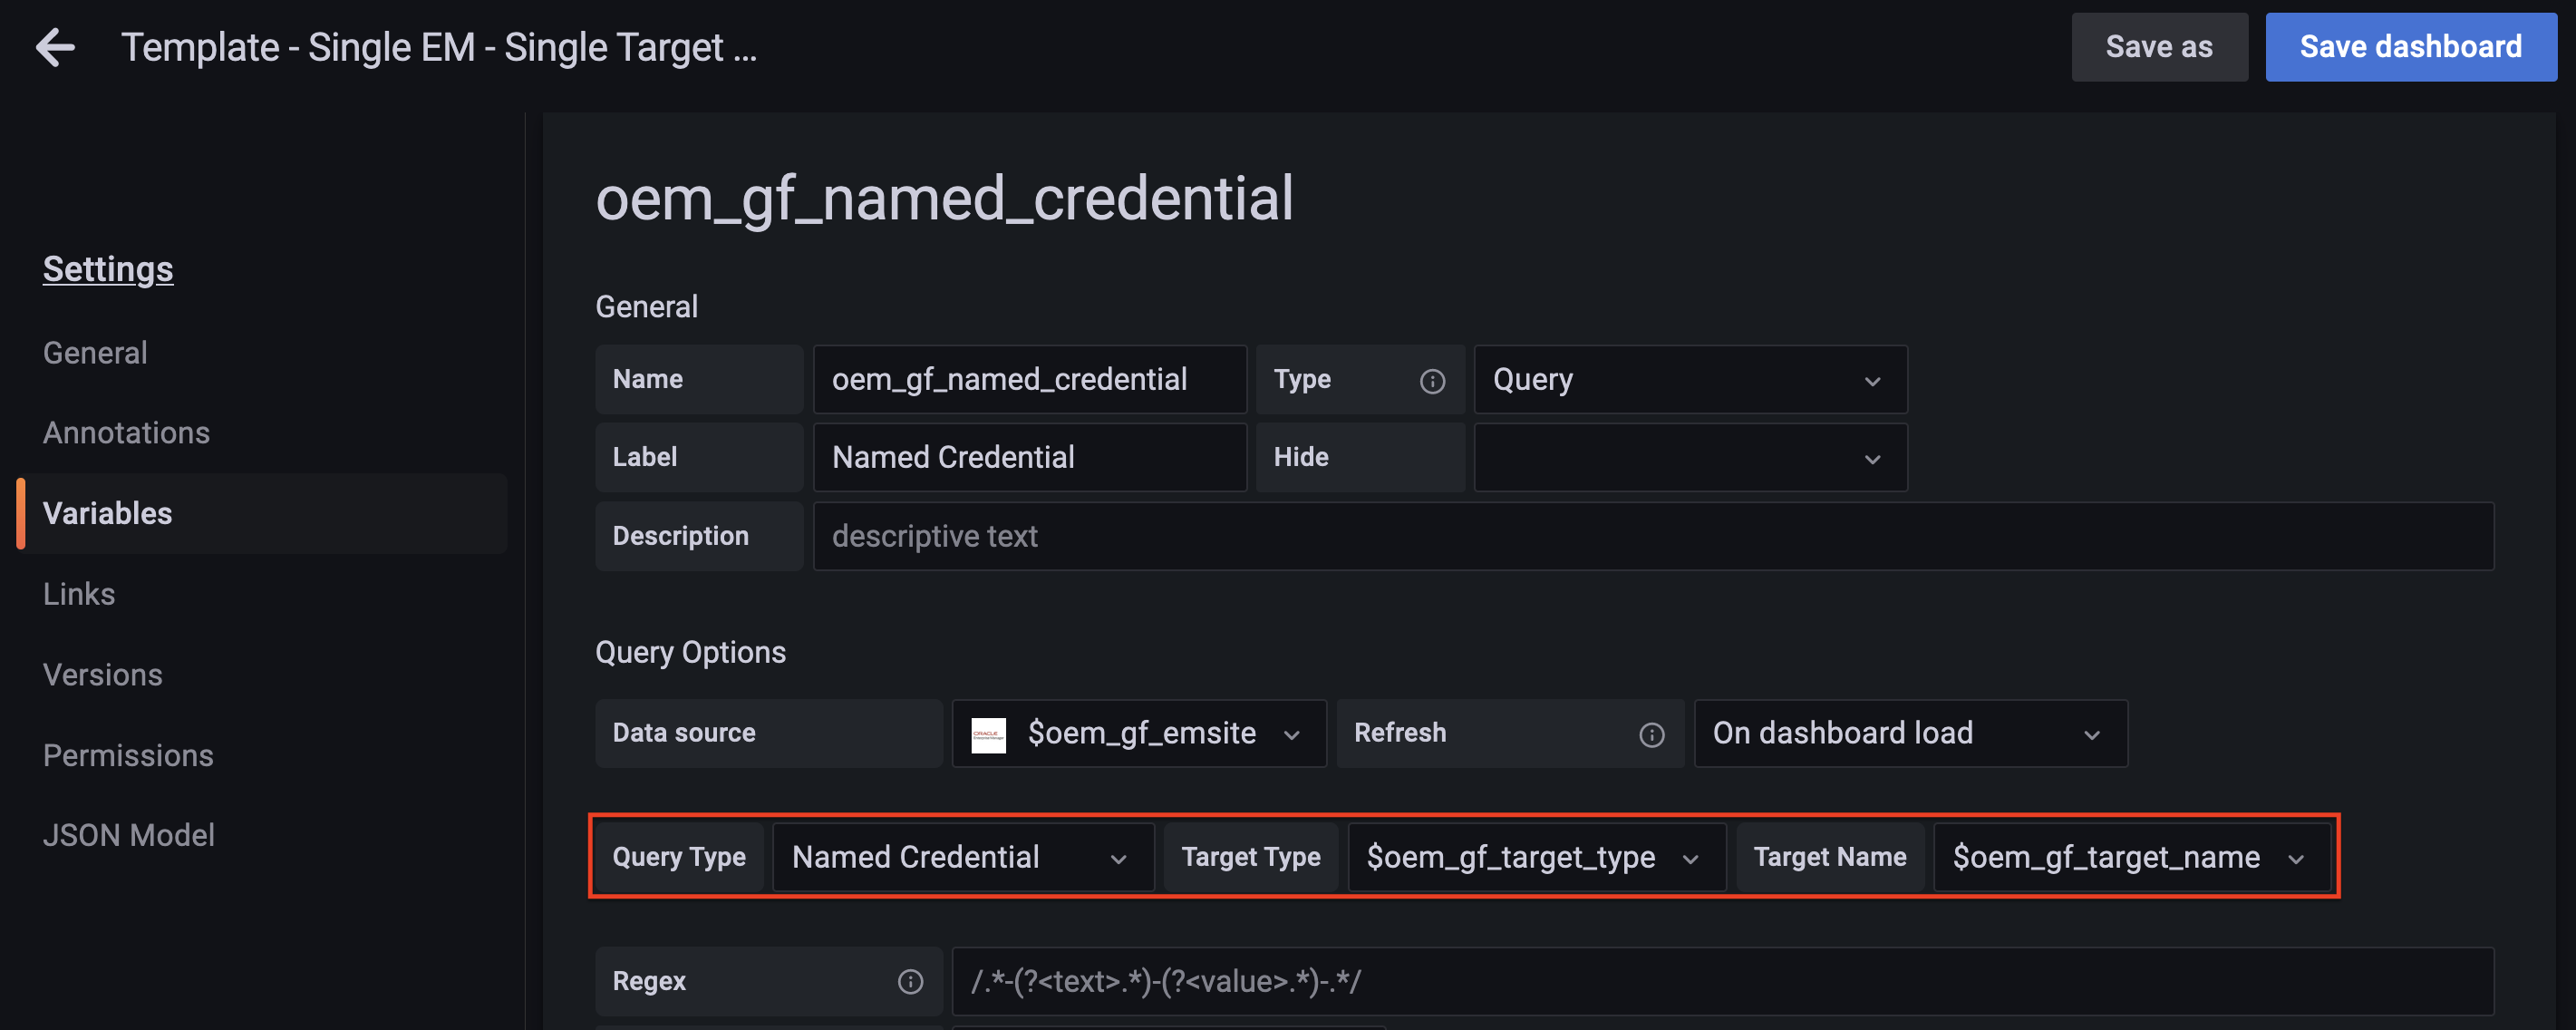Click the Regex info icon
Viewport: 2576px width, 1030px height.
[x=910, y=982]
